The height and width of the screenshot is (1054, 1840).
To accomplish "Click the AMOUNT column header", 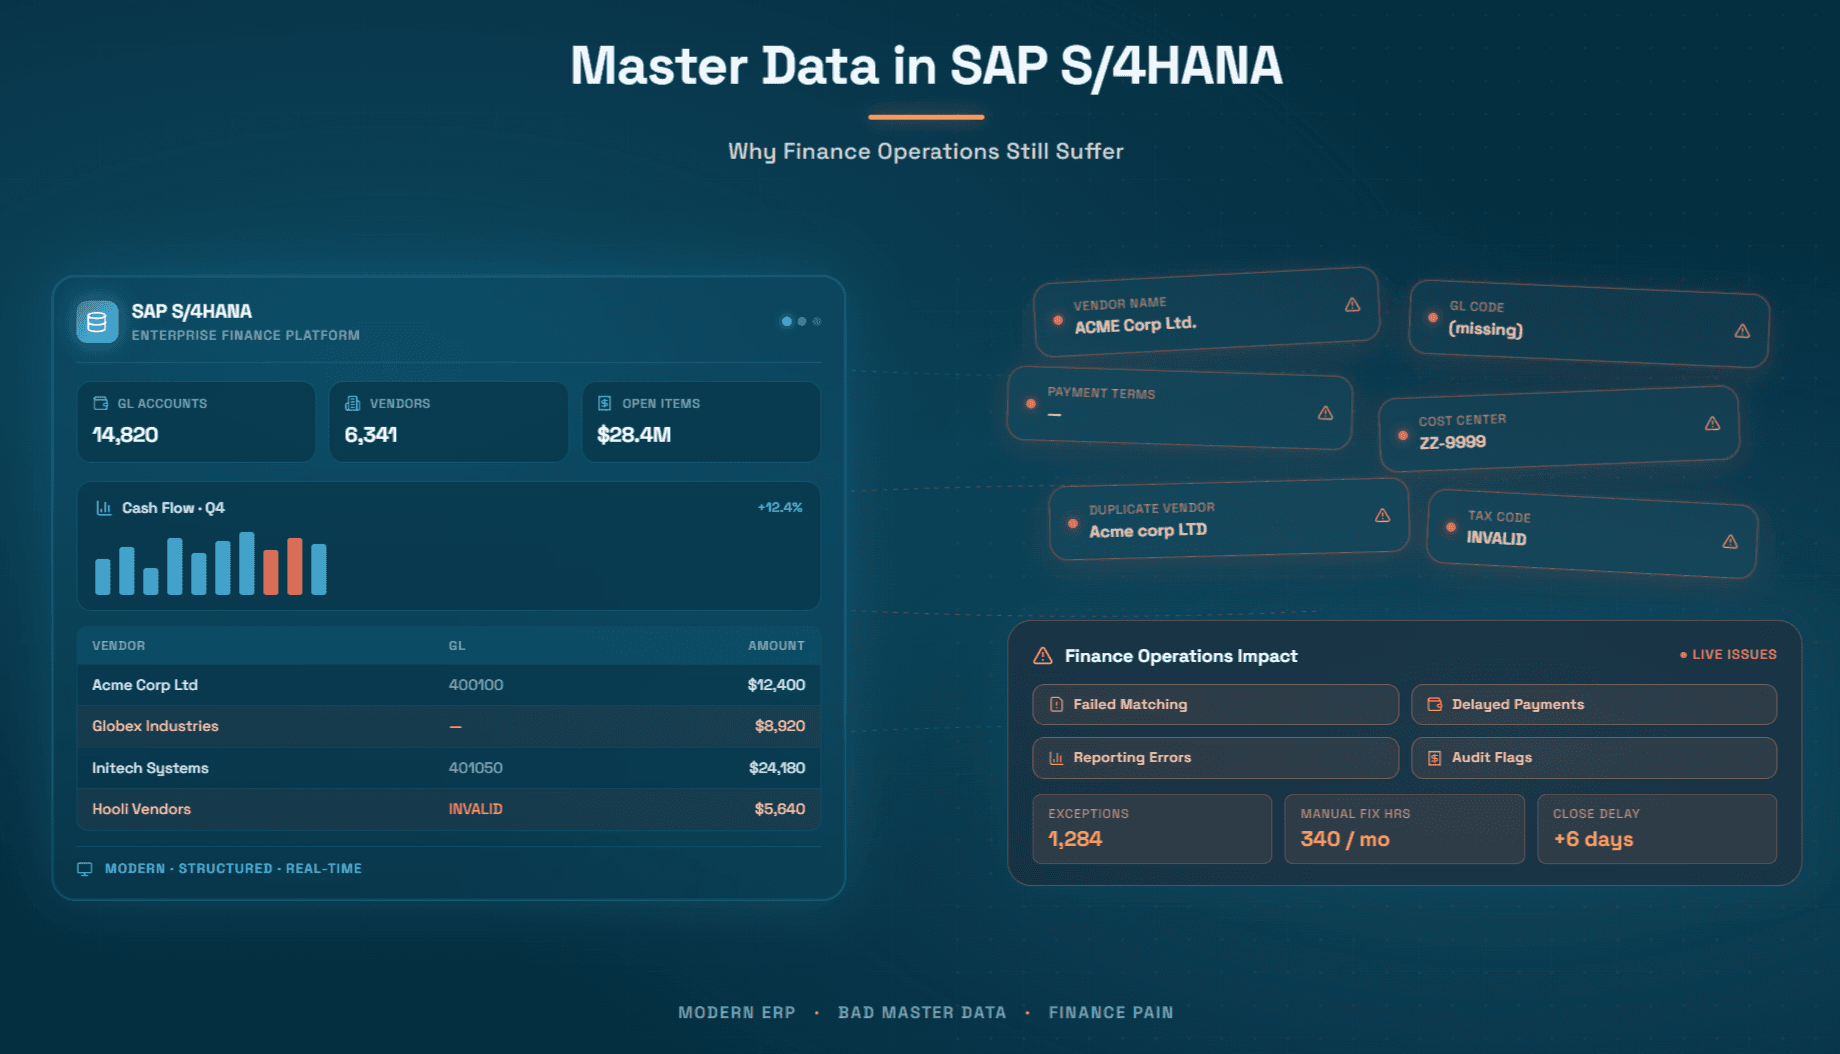I will pos(776,646).
